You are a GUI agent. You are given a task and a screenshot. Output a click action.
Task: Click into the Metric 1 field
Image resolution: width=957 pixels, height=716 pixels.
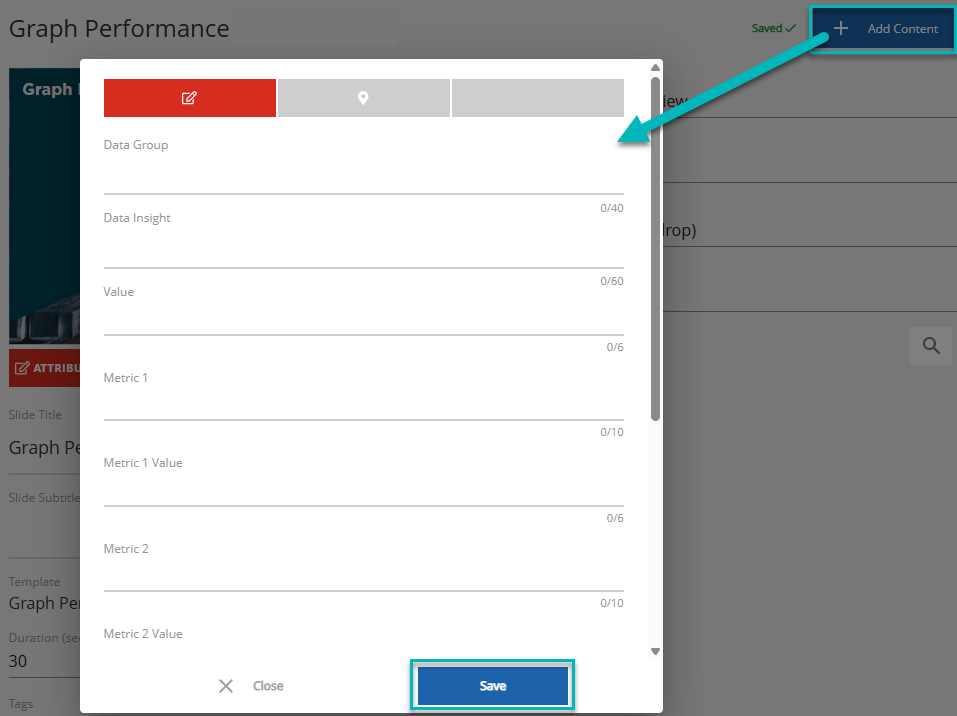point(363,404)
